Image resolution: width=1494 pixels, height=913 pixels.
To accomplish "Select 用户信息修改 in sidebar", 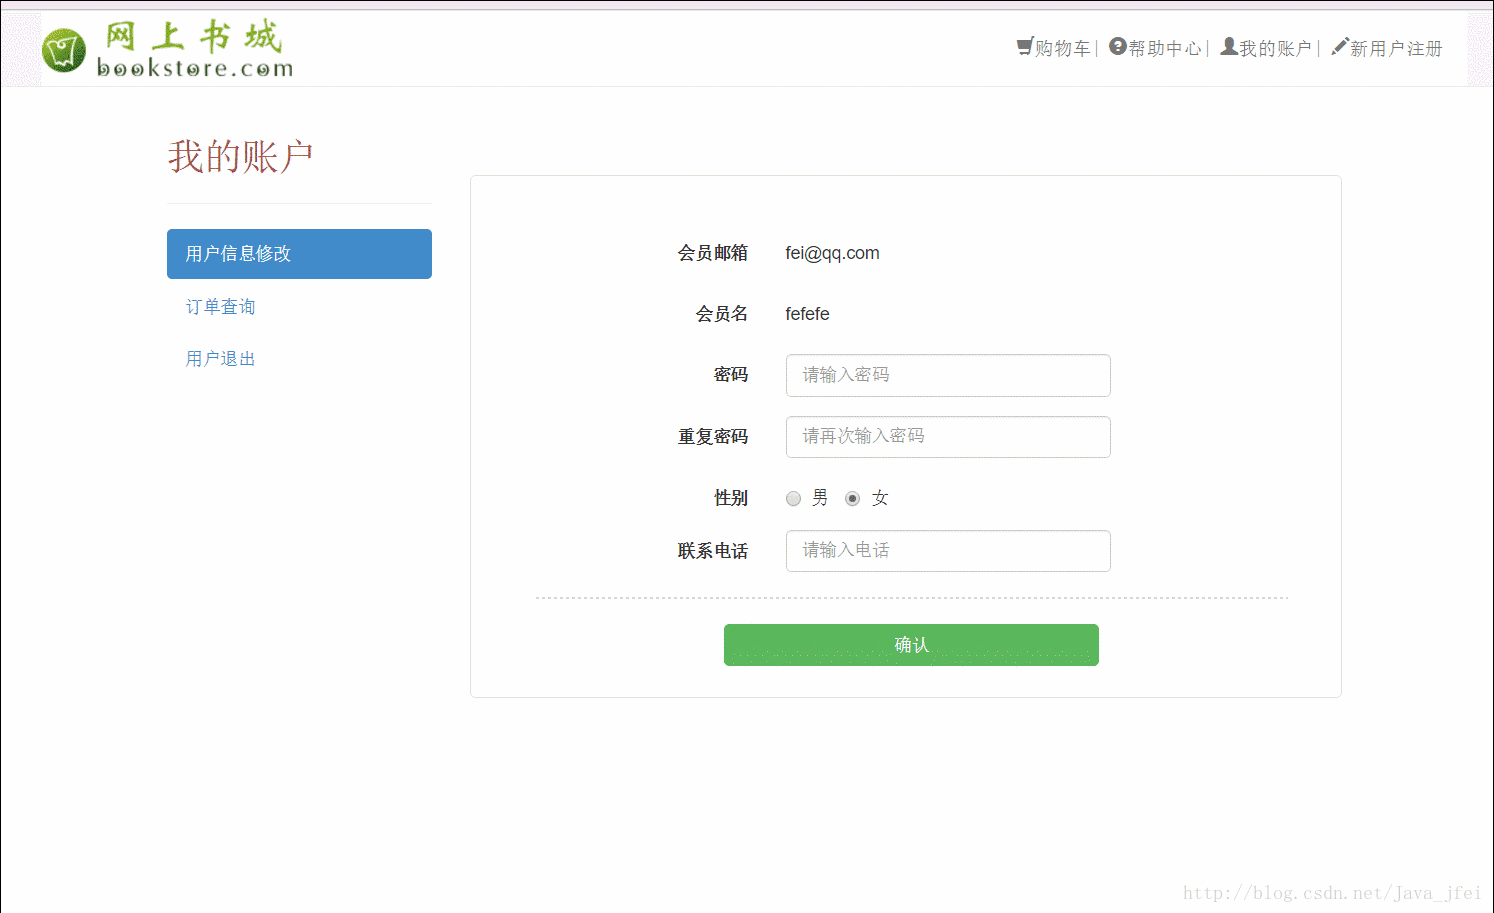I will click(299, 254).
